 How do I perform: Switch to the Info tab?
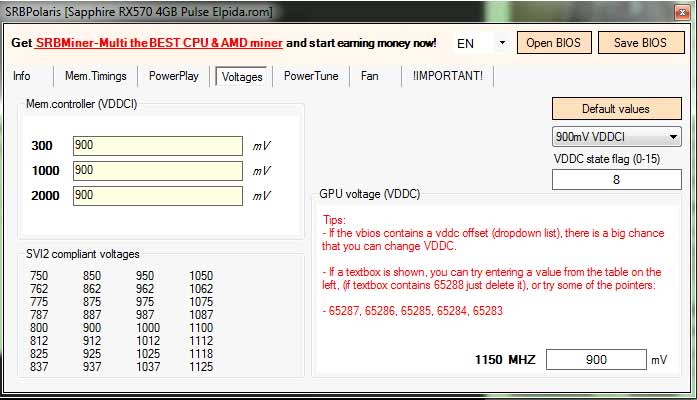tap(22, 76)
